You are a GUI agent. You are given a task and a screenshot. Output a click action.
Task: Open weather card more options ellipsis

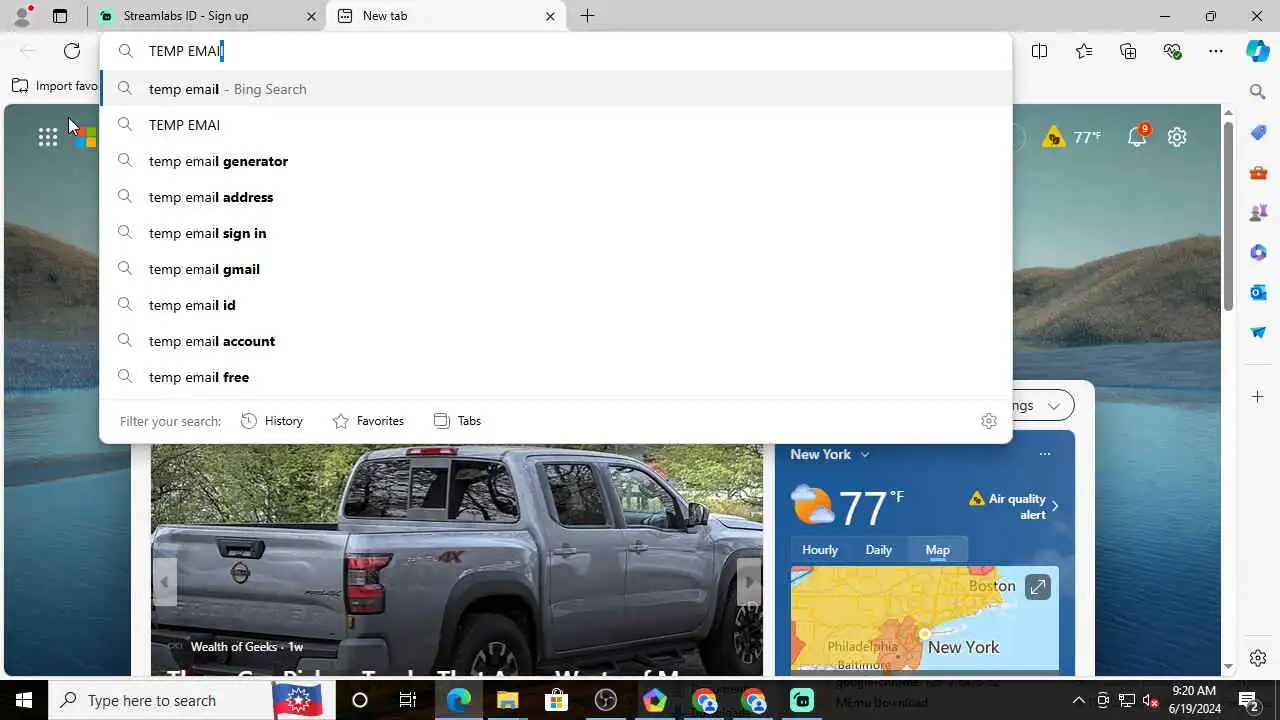pyautogui.click(x=1044, y=454)
